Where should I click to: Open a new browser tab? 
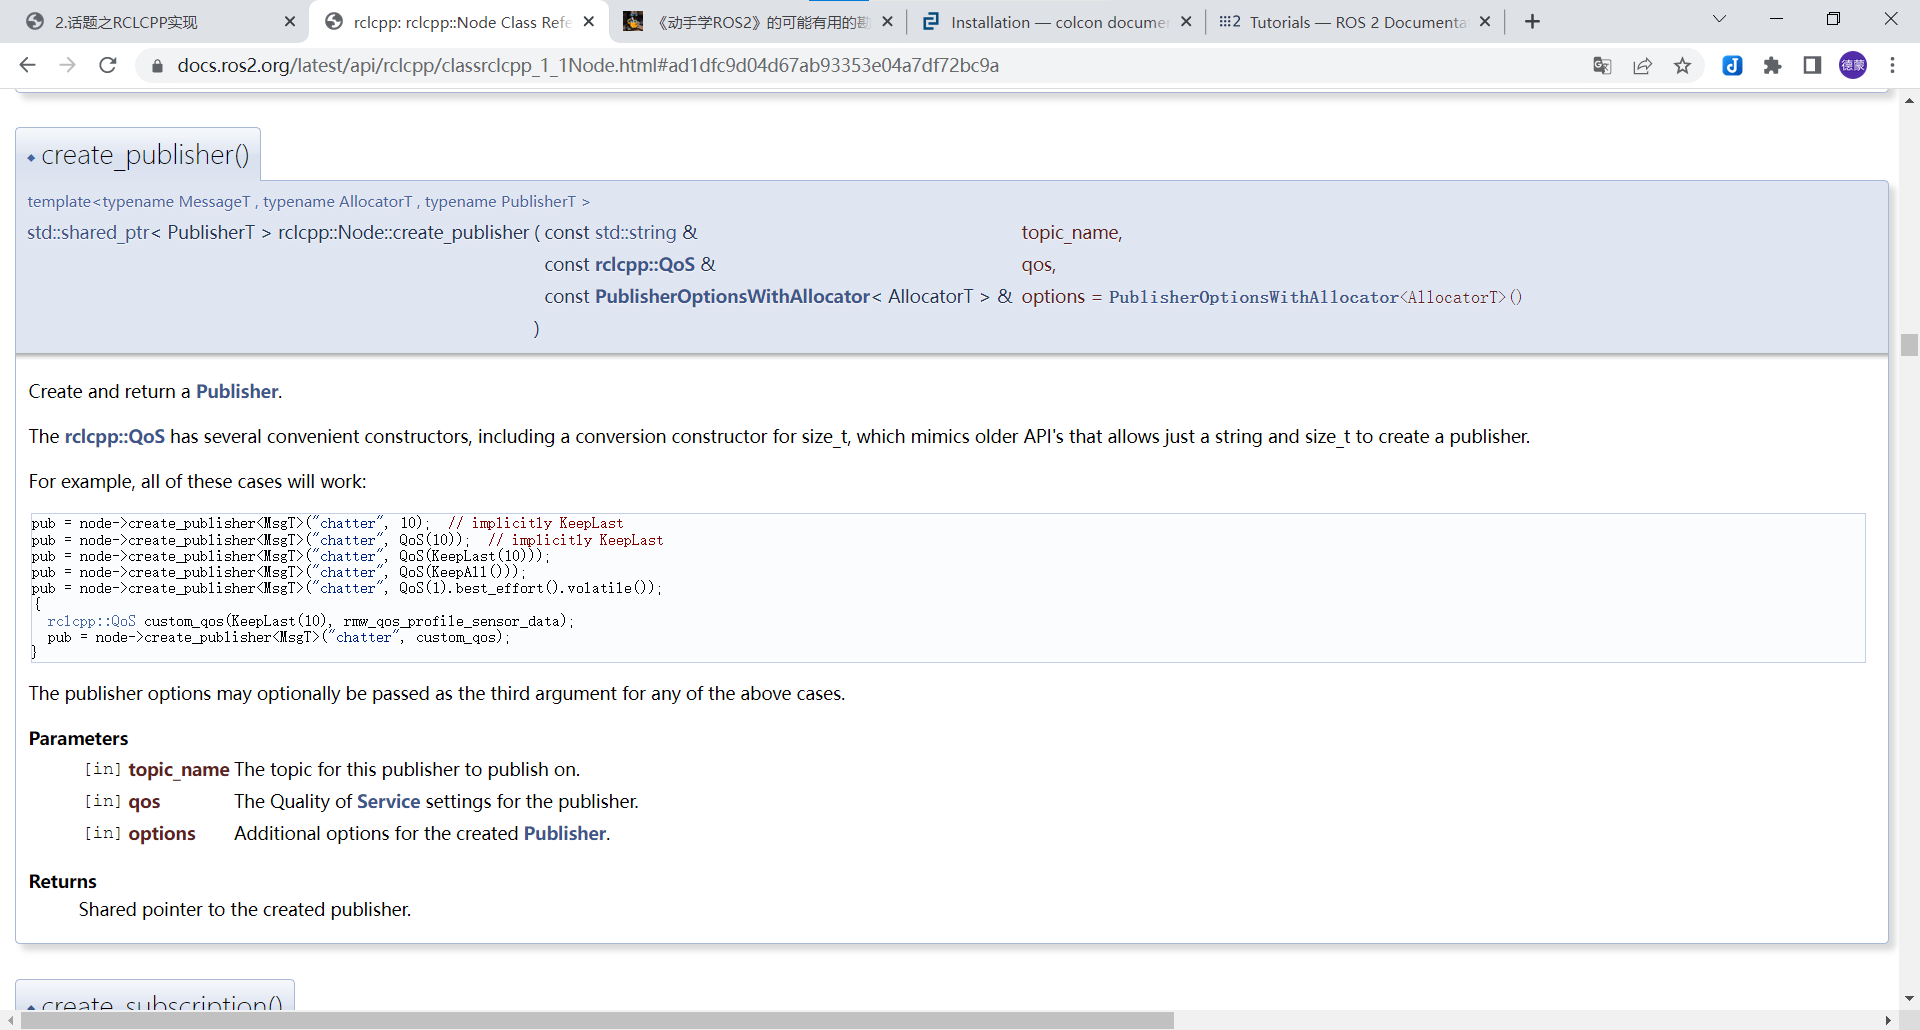coord(1532,21)
